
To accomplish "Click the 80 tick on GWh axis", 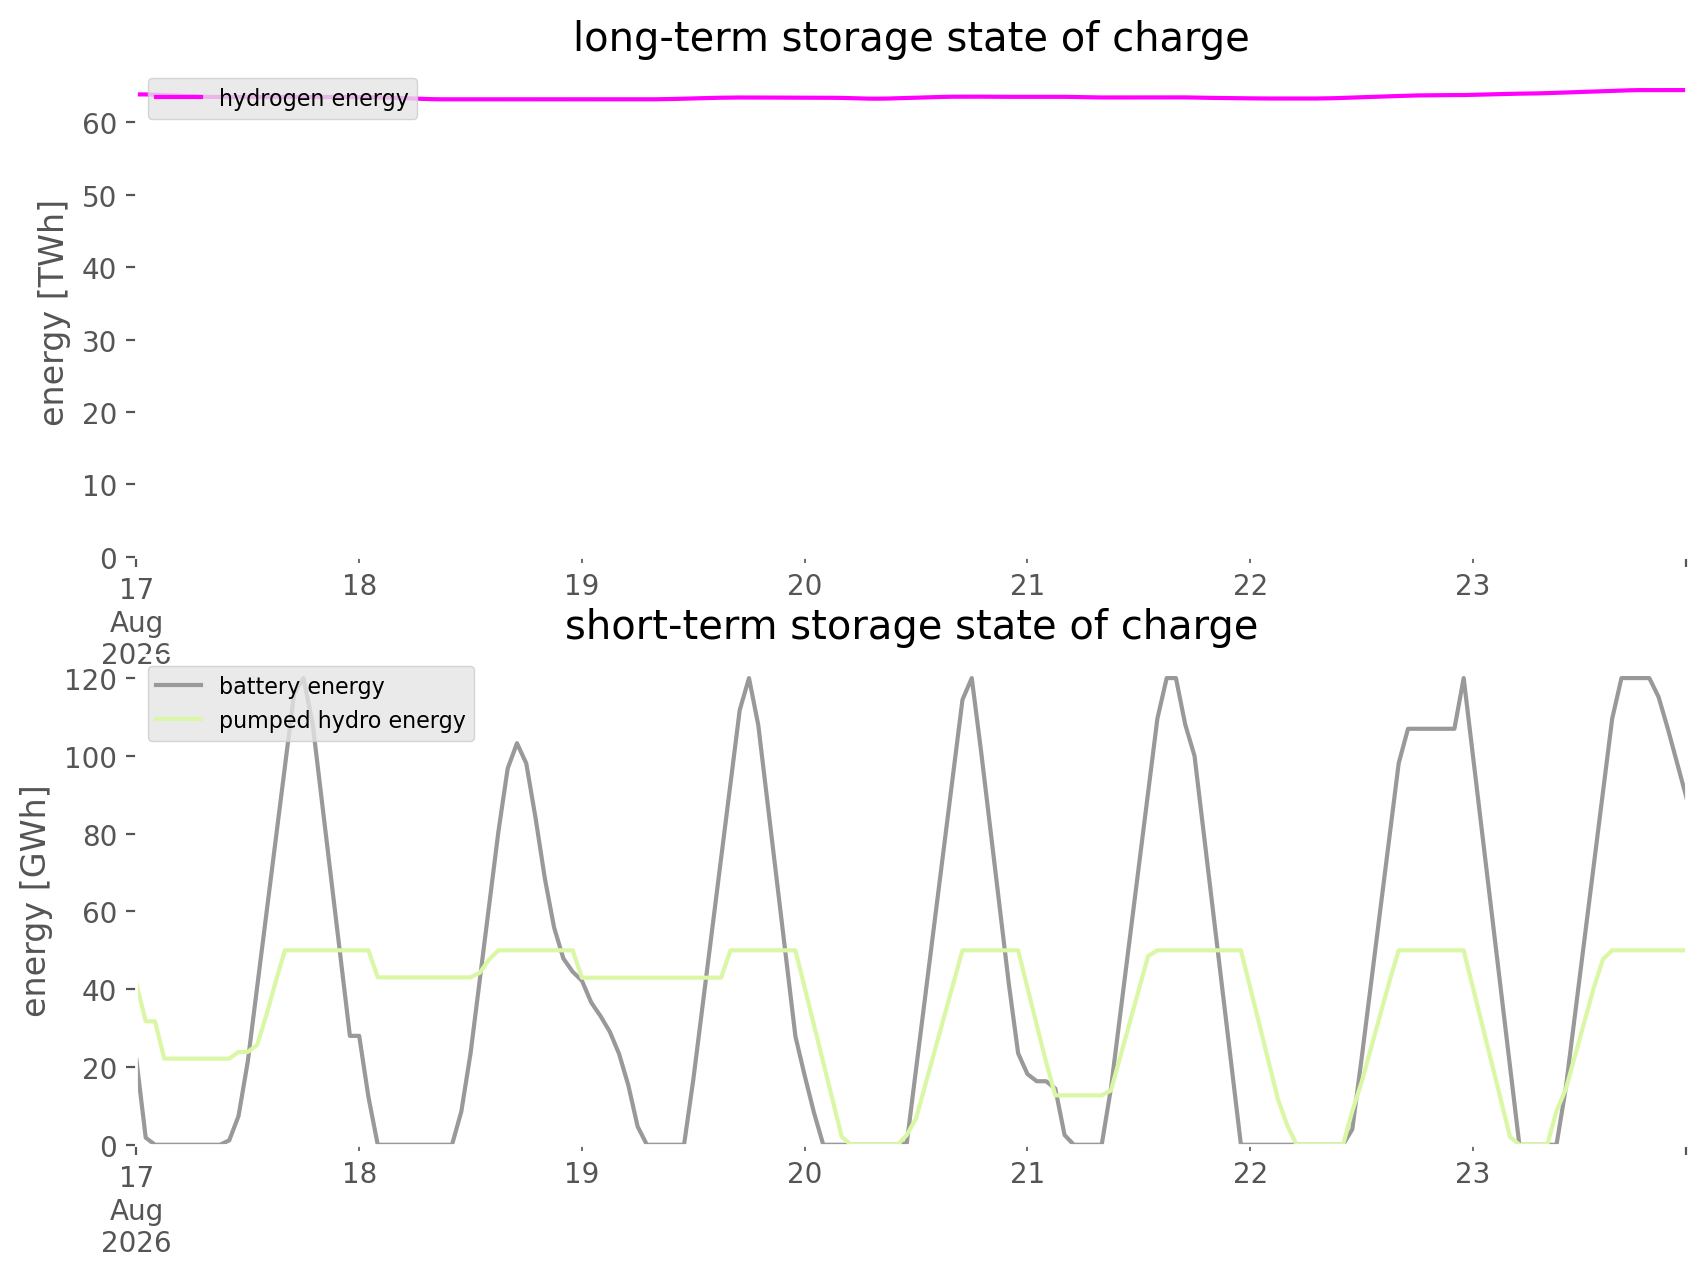I will tap(106, 835).
